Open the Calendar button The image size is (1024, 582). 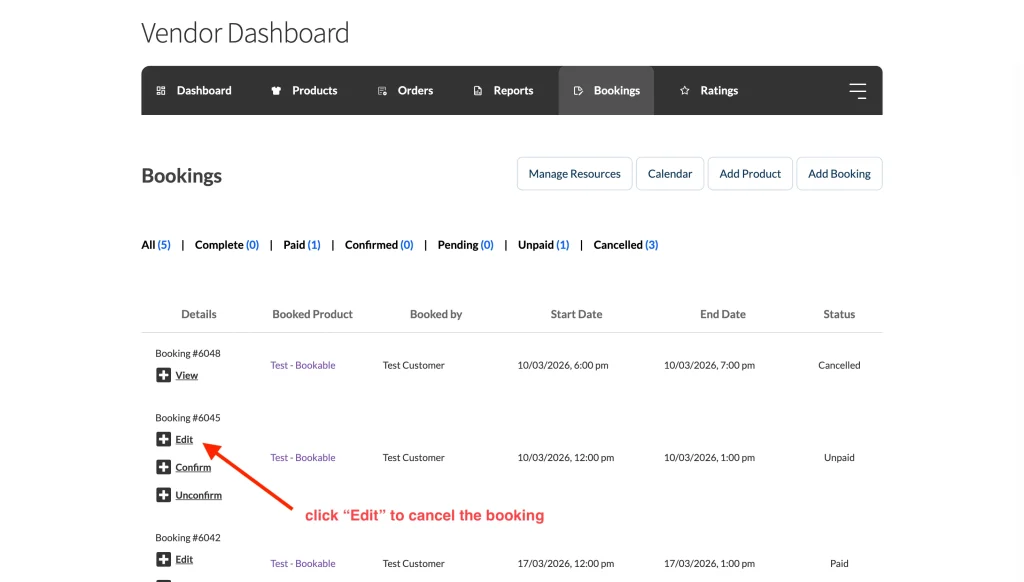[x=670, y=174]
